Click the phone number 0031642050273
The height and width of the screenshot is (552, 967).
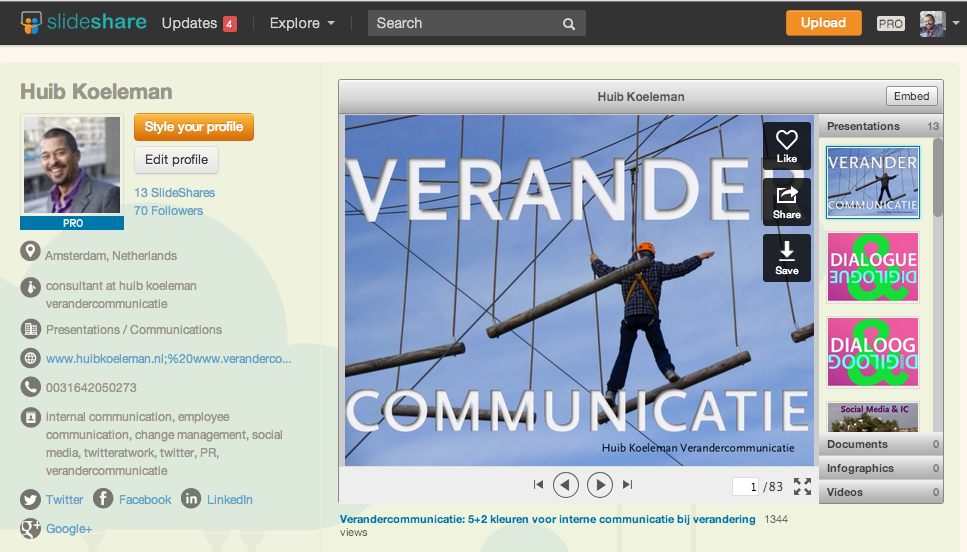coord(91,388)
